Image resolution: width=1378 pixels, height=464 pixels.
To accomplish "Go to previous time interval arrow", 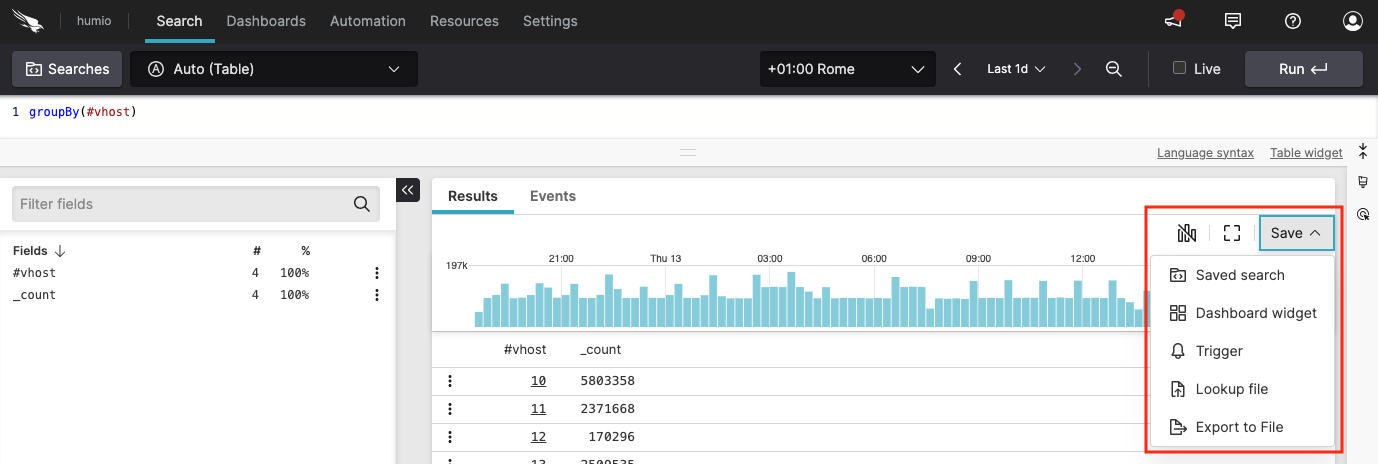I will [x=958, y=69].
